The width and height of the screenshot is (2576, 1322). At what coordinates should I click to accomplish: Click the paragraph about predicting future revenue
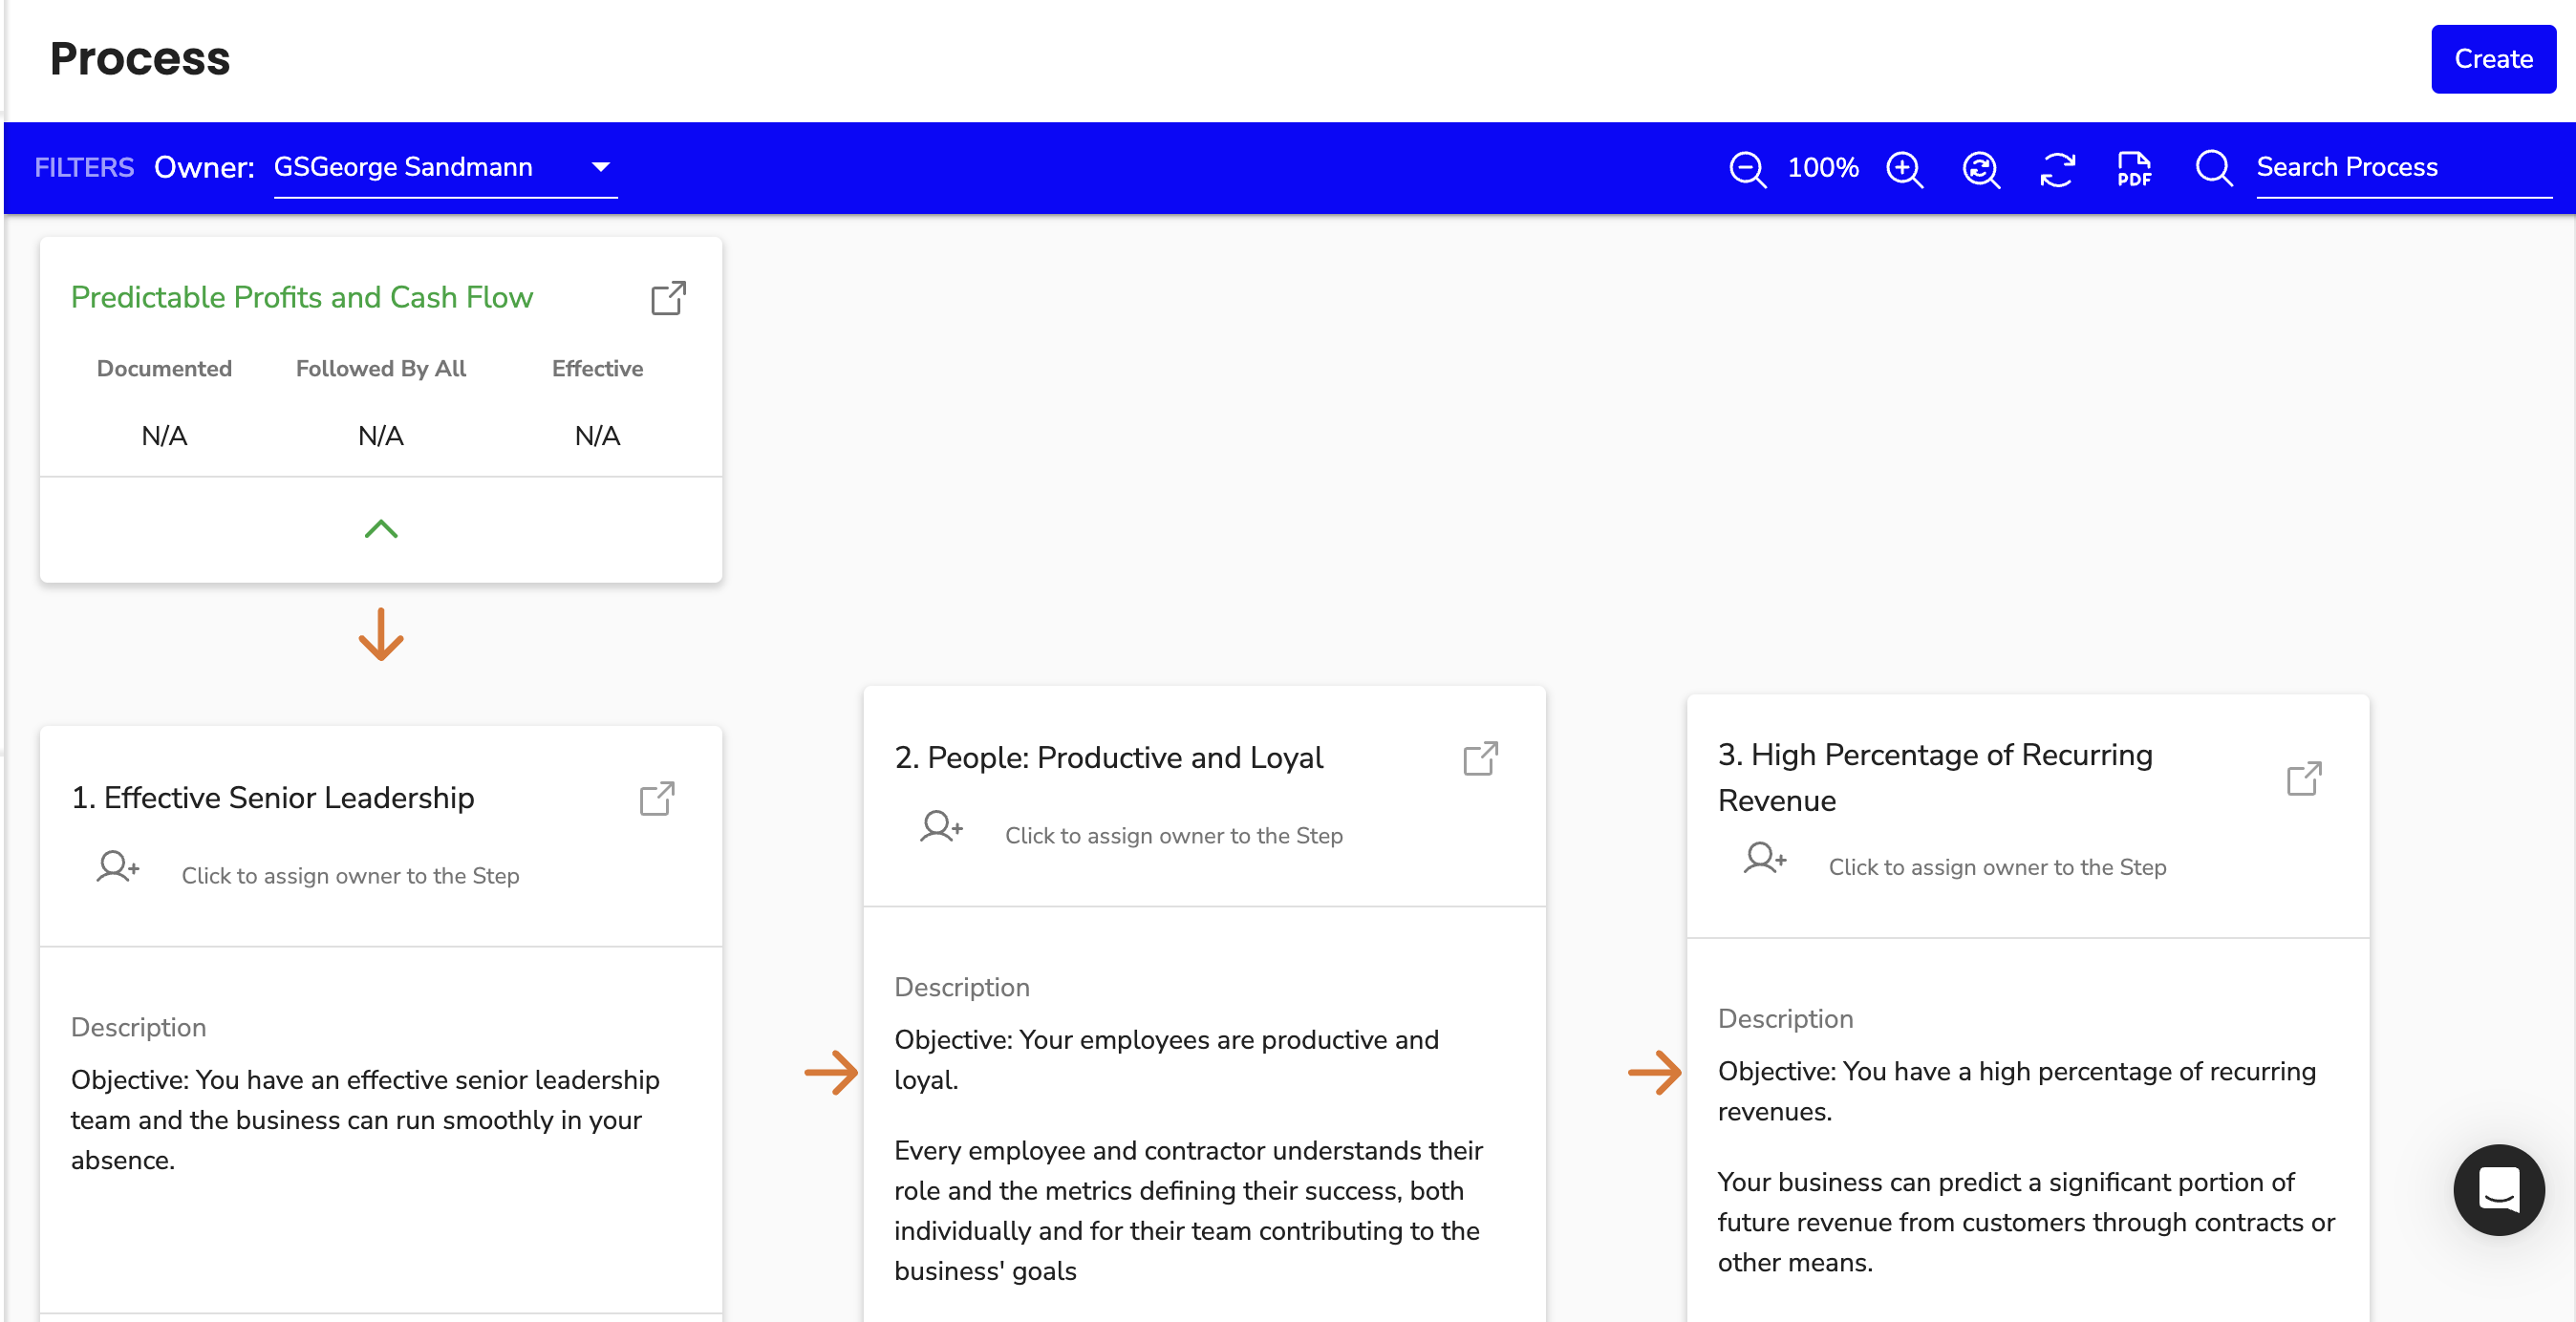2026,1222
